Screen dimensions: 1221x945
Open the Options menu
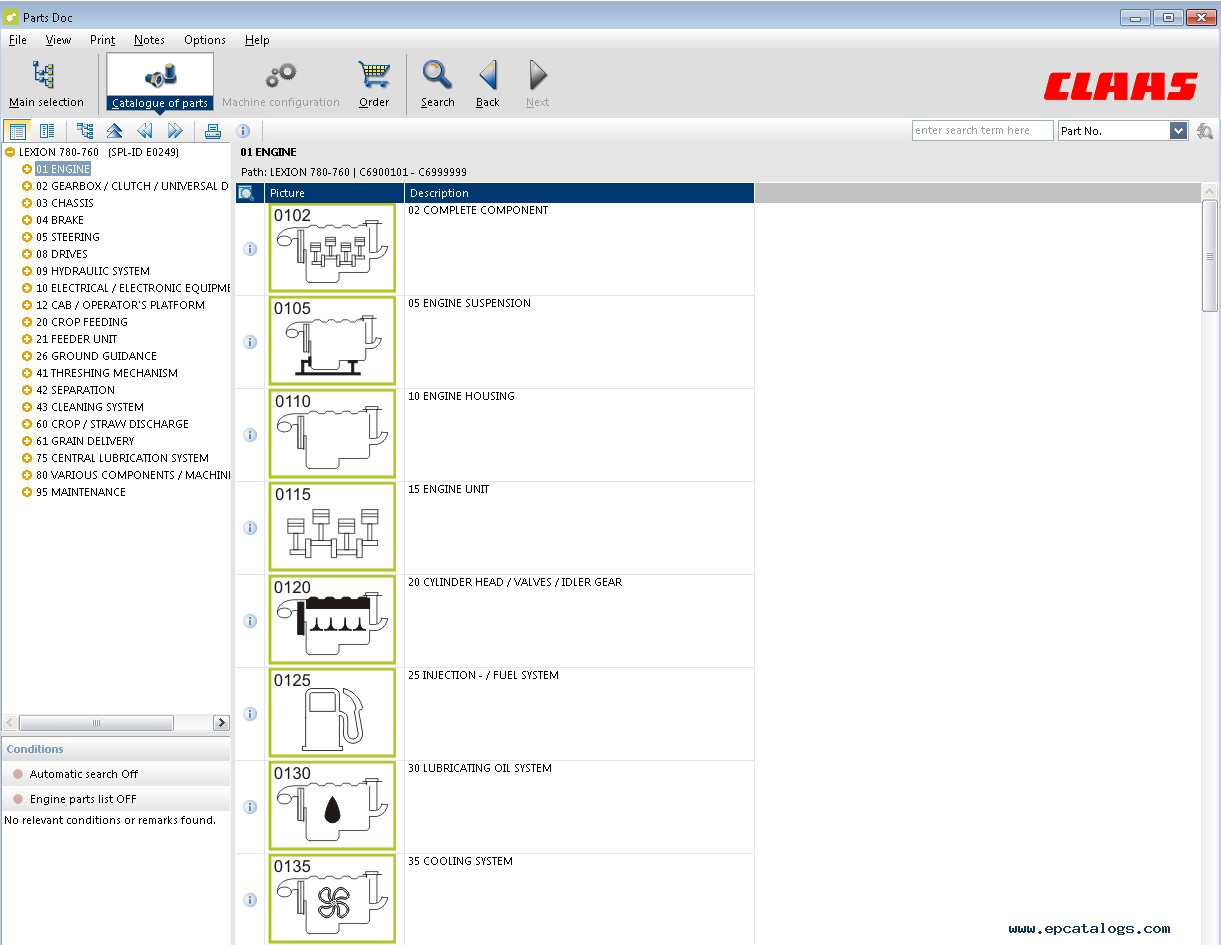click(204, 40)
